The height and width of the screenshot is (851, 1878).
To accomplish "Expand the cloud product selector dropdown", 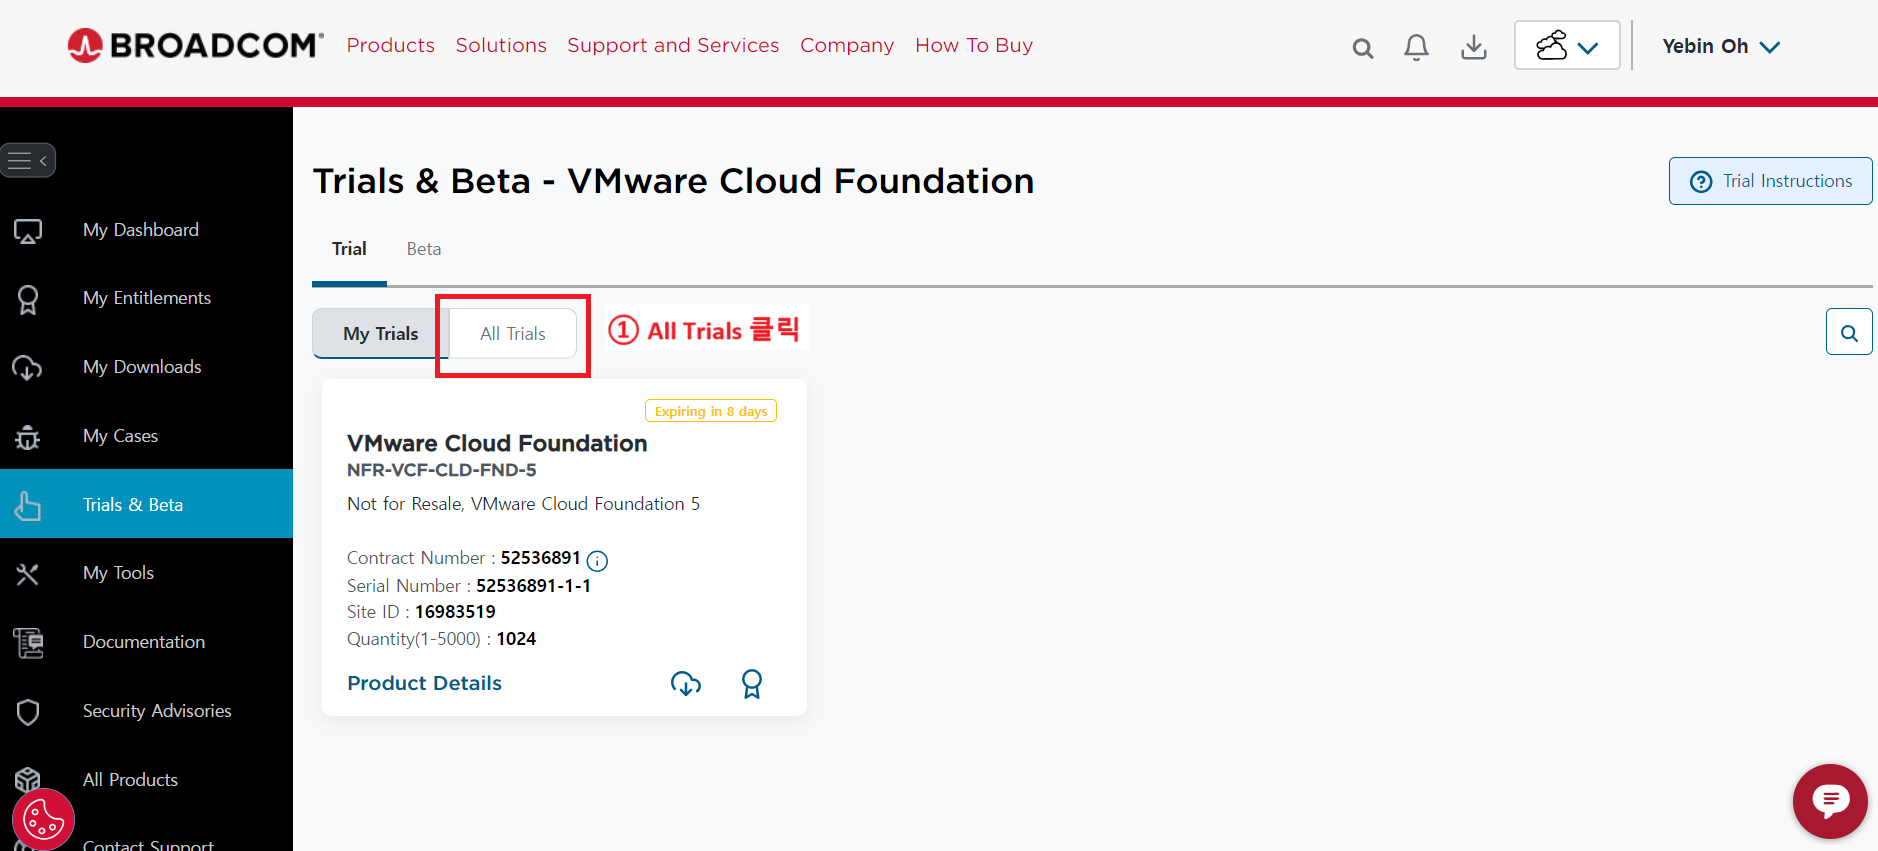I will coord(1566,46).
